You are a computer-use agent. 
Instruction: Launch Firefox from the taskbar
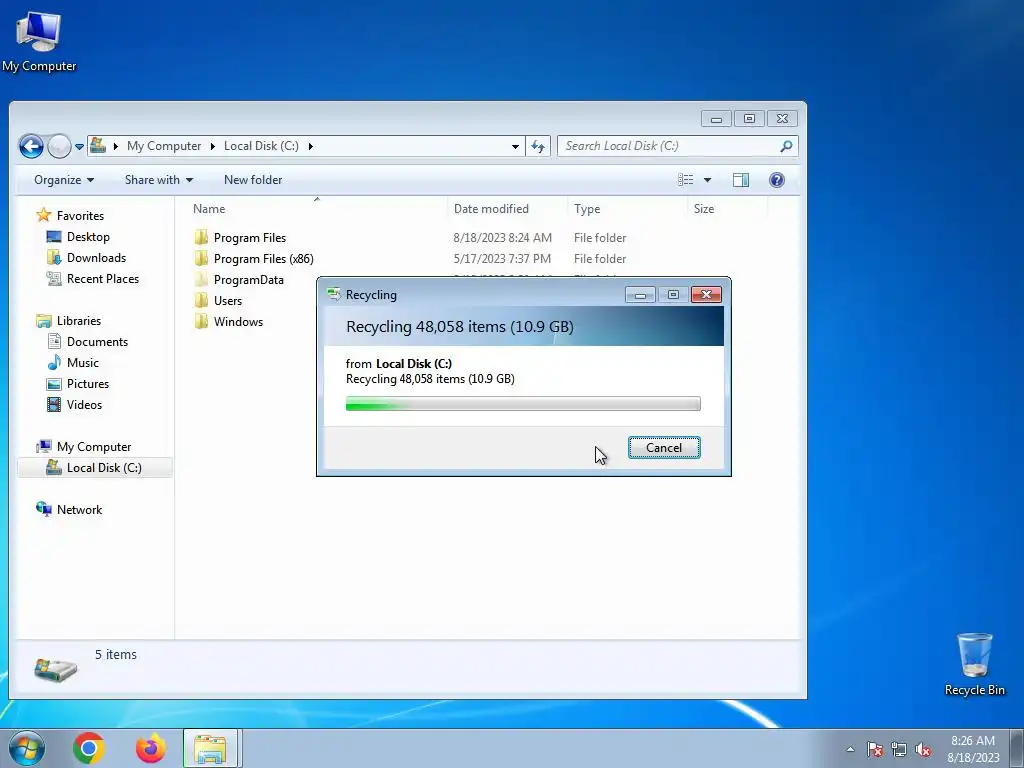click(150, 748)
